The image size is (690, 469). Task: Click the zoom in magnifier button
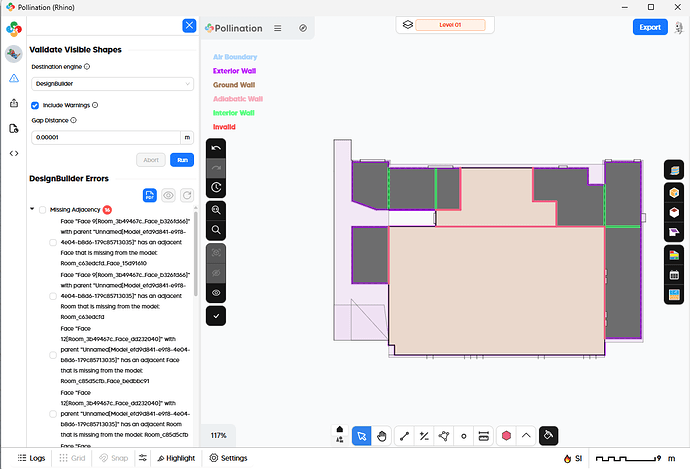tap(216, 210)
